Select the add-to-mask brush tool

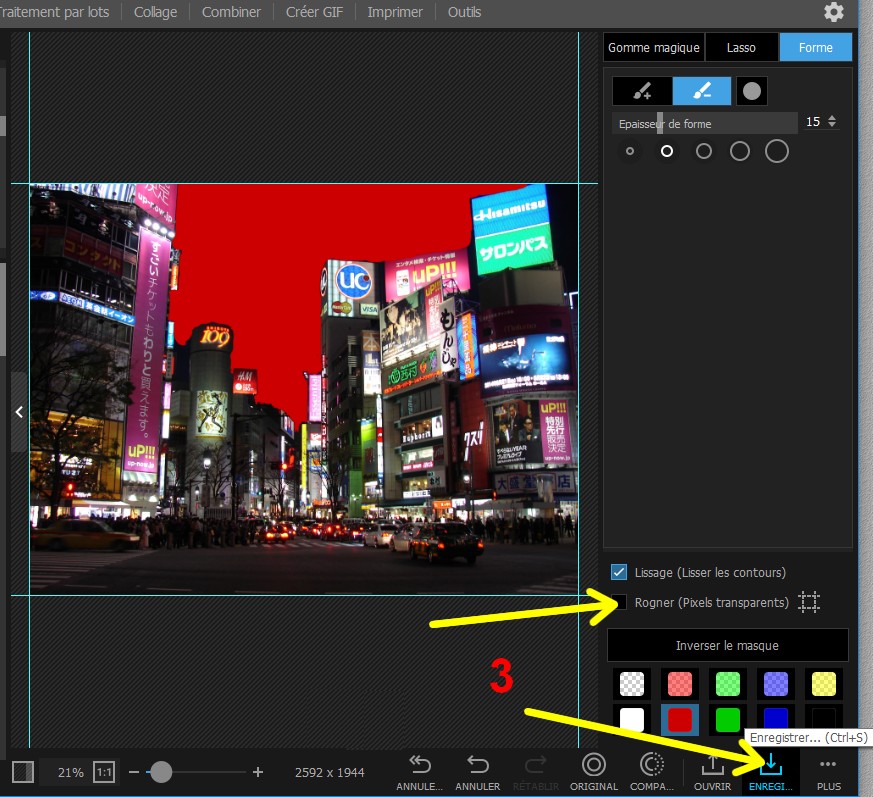pyautogui.click(x=643, y=91)
